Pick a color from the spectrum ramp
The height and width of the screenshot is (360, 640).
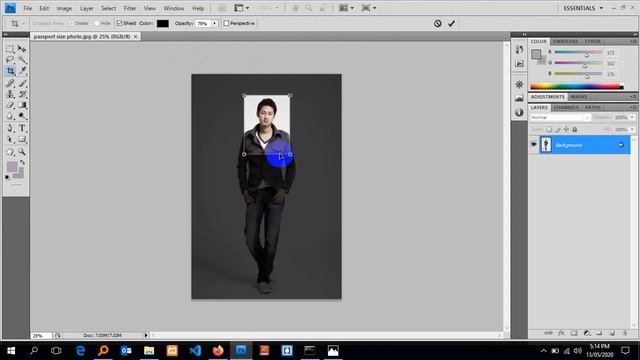[x=576, y=86]
